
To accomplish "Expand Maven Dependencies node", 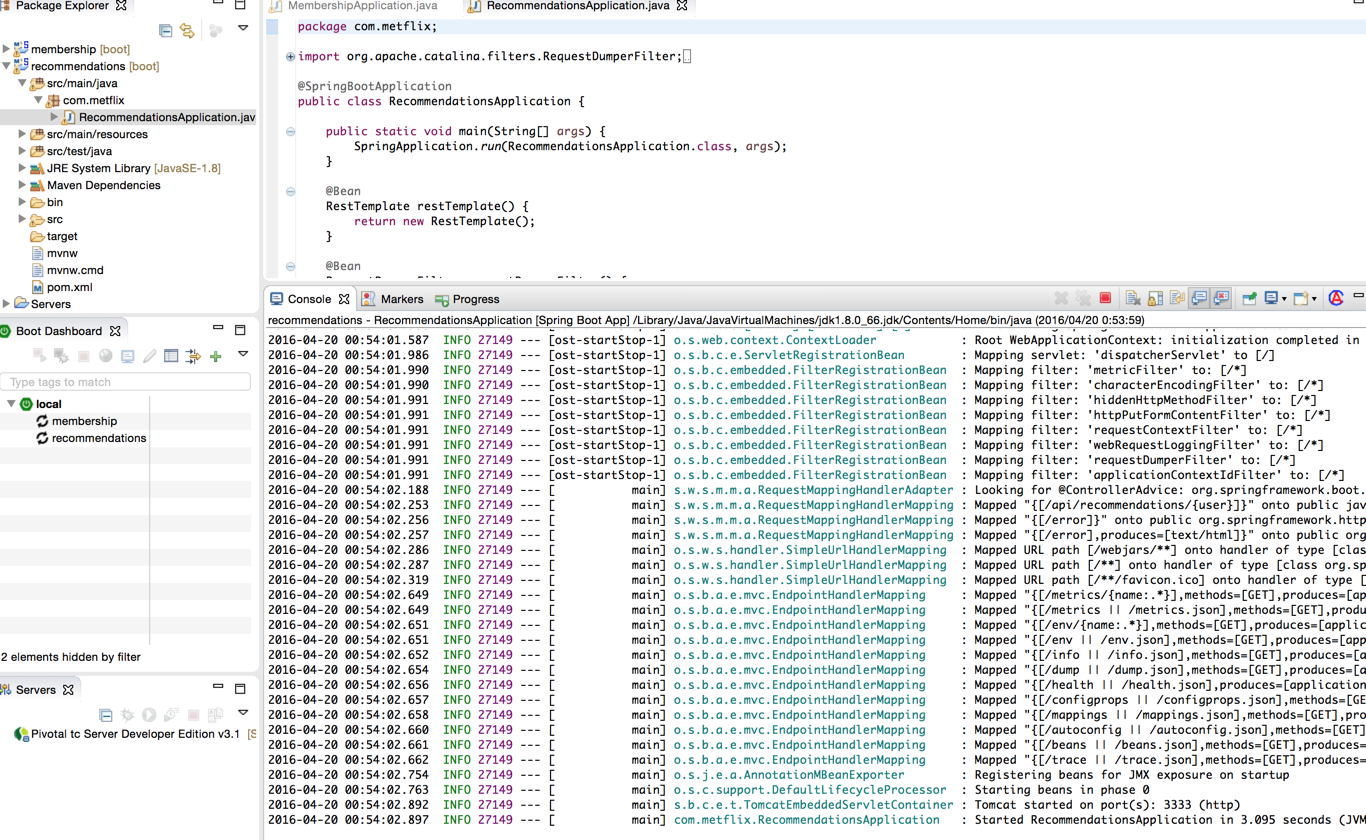I will click(23, 185).
